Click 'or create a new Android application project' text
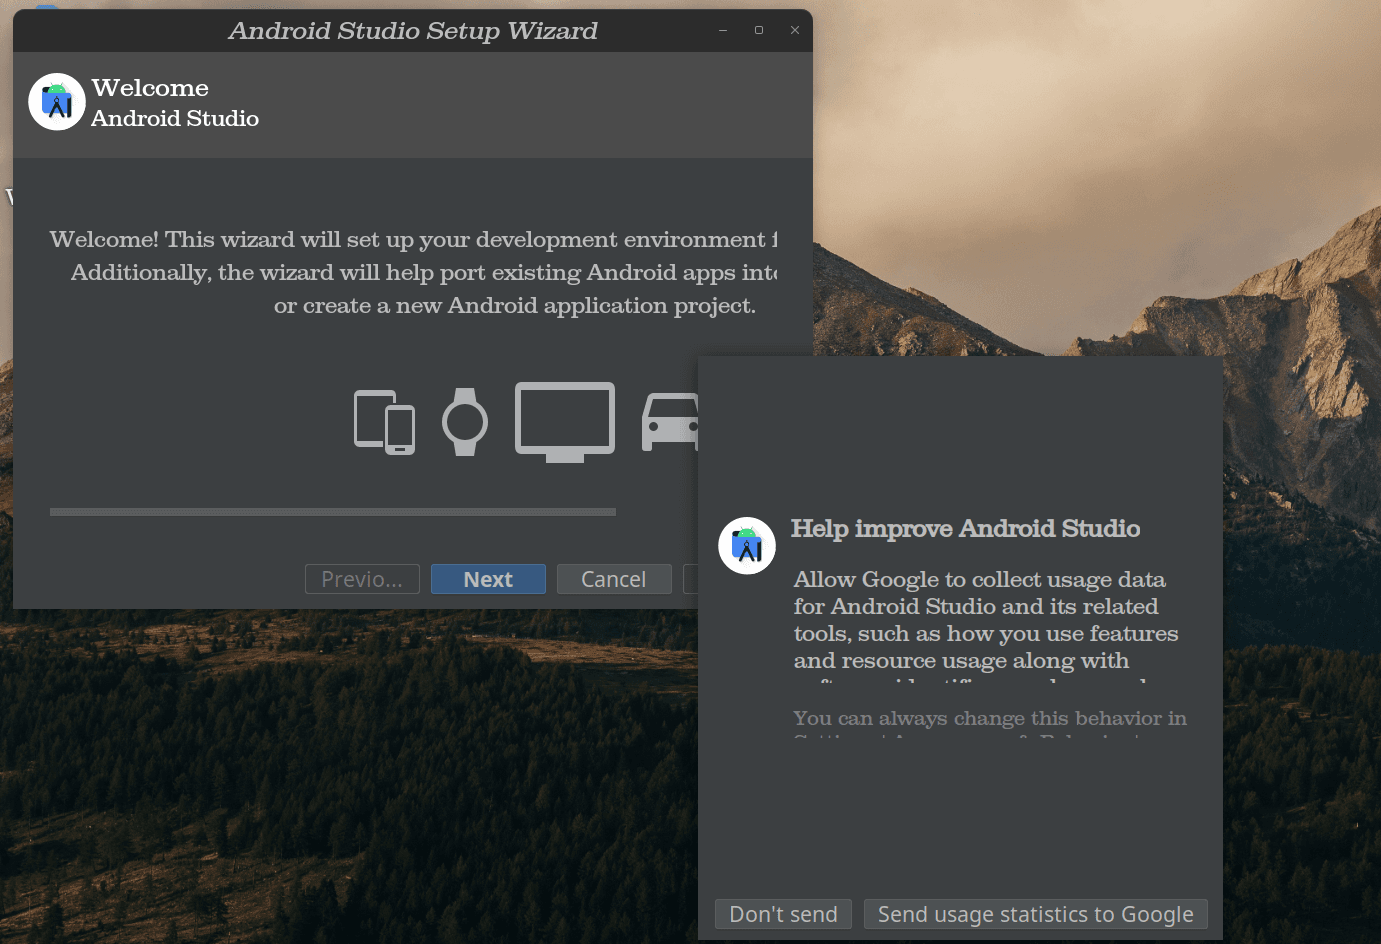 click(515, 306)
